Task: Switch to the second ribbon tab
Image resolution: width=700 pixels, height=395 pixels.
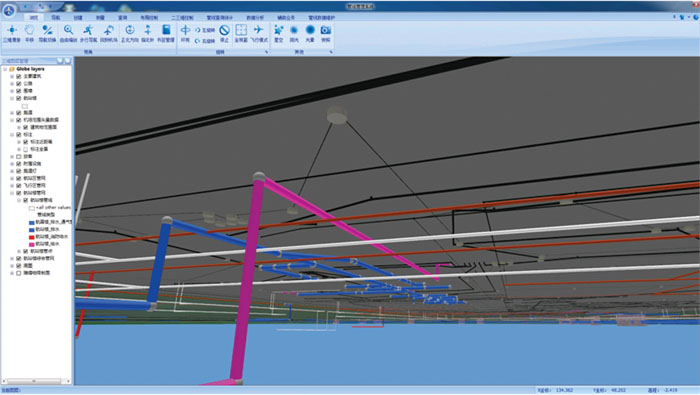Action: (56, 17)
